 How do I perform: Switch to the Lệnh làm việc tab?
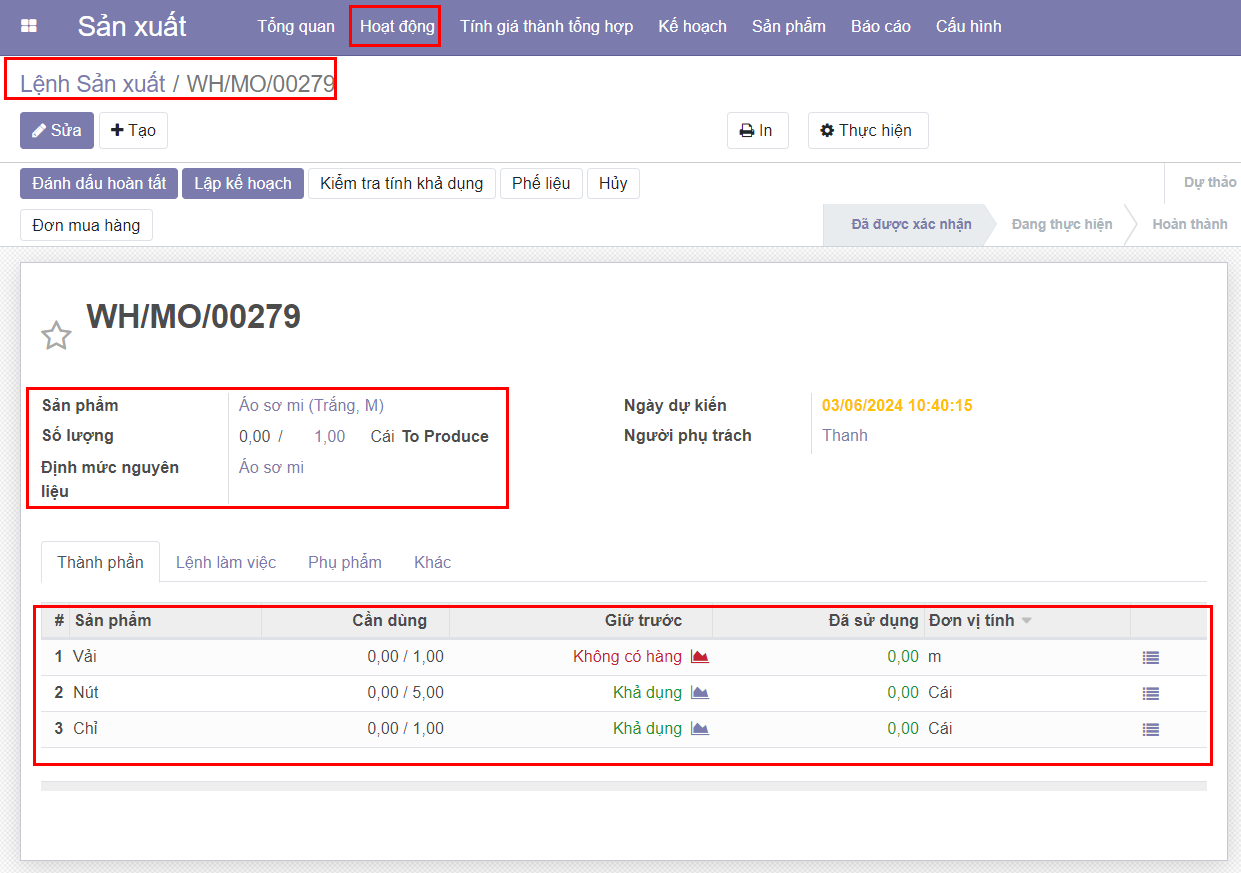(226, 562)
